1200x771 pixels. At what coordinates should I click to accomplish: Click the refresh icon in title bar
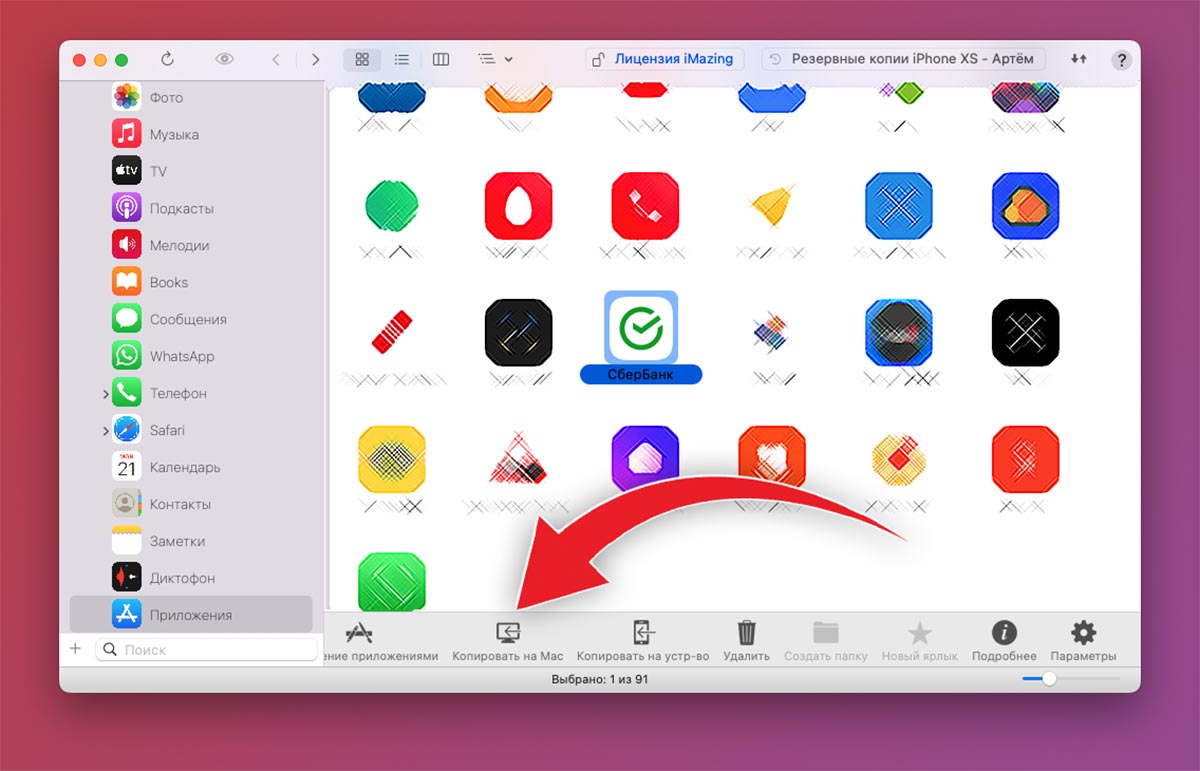[167, 59]
